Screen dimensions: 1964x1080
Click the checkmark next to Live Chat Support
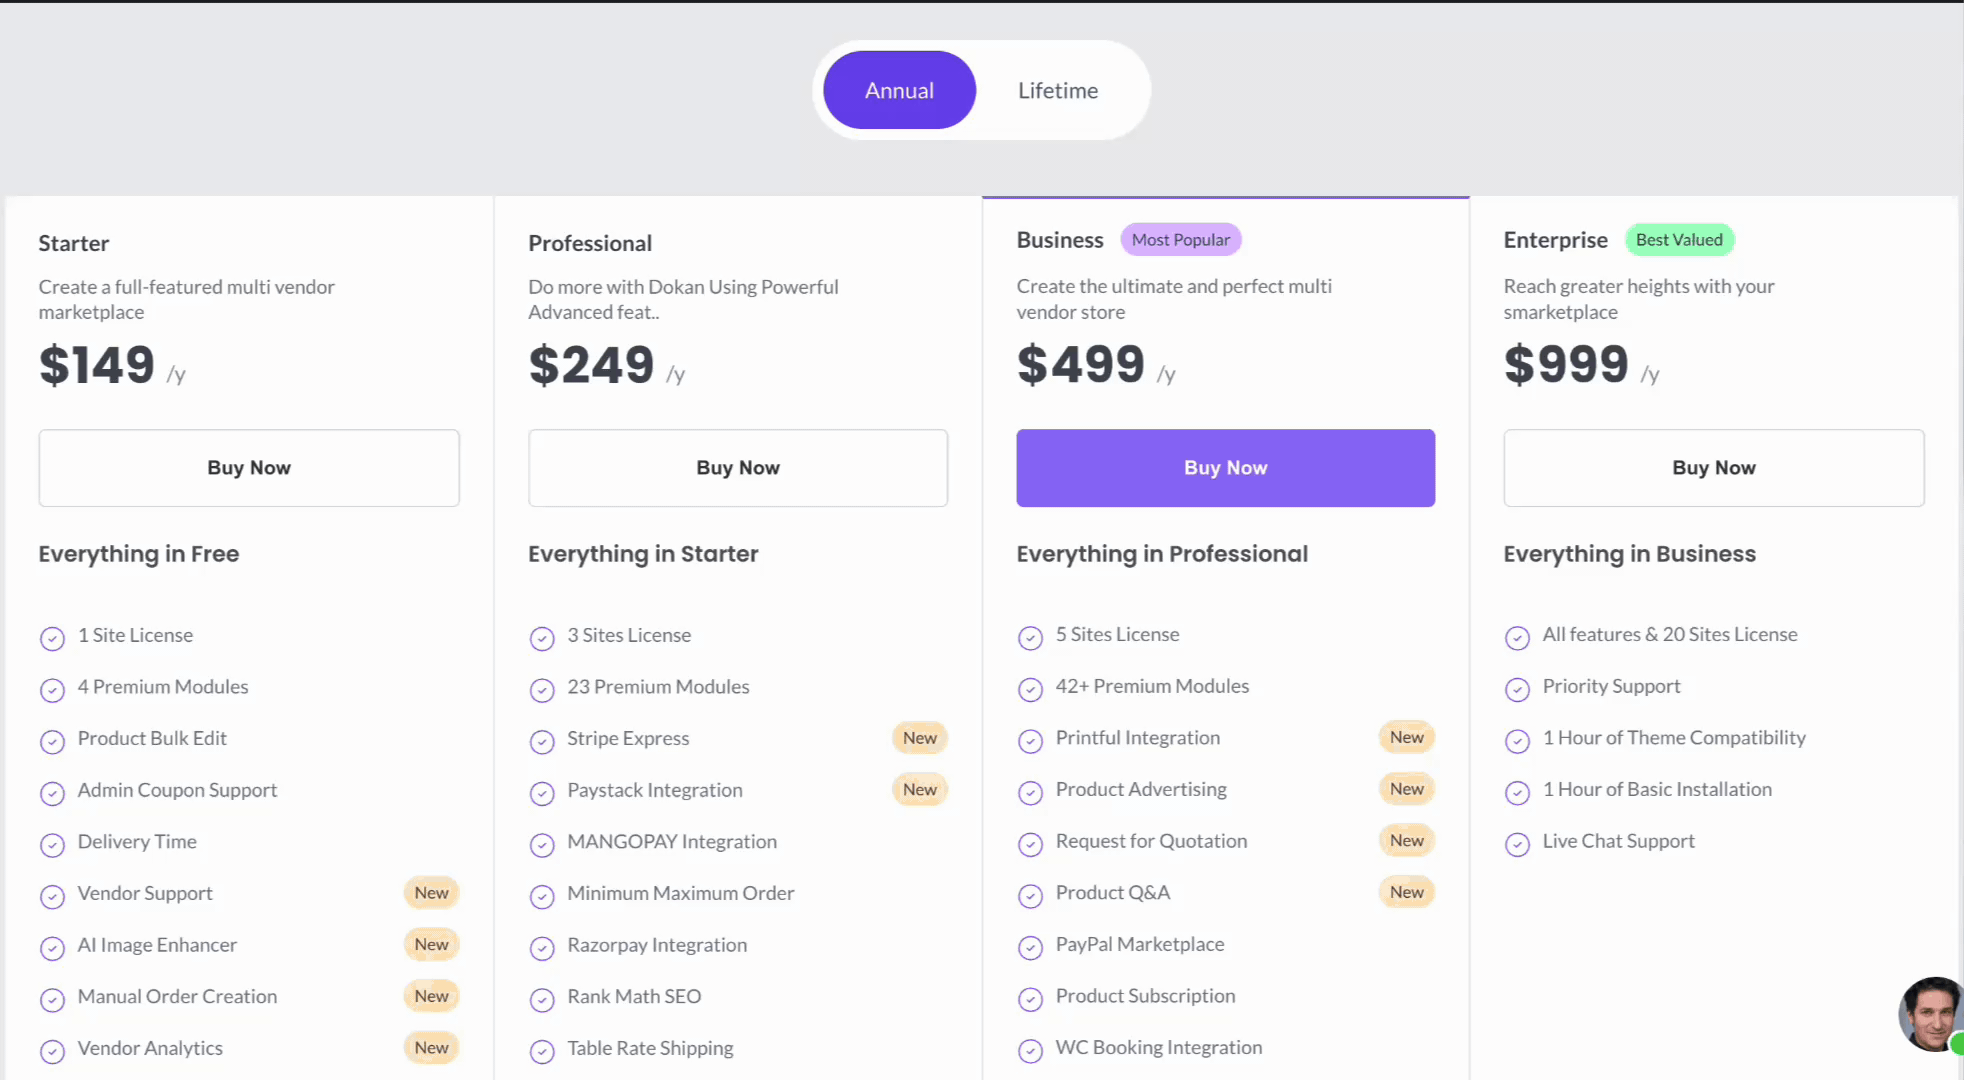click(x=1517, y=844)
